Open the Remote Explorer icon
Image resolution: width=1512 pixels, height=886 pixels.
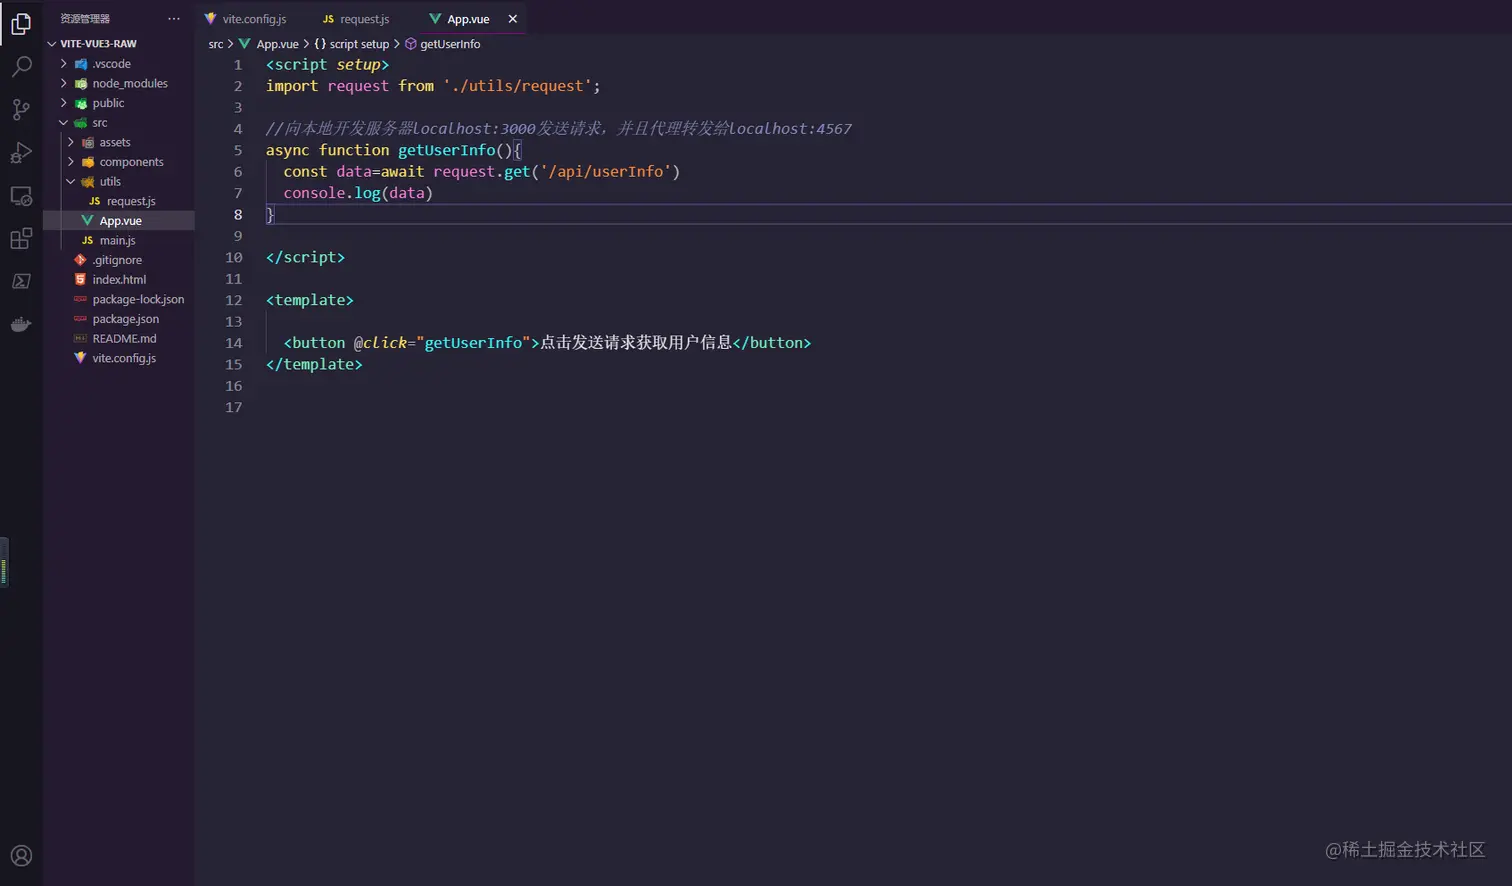(21, 196)
